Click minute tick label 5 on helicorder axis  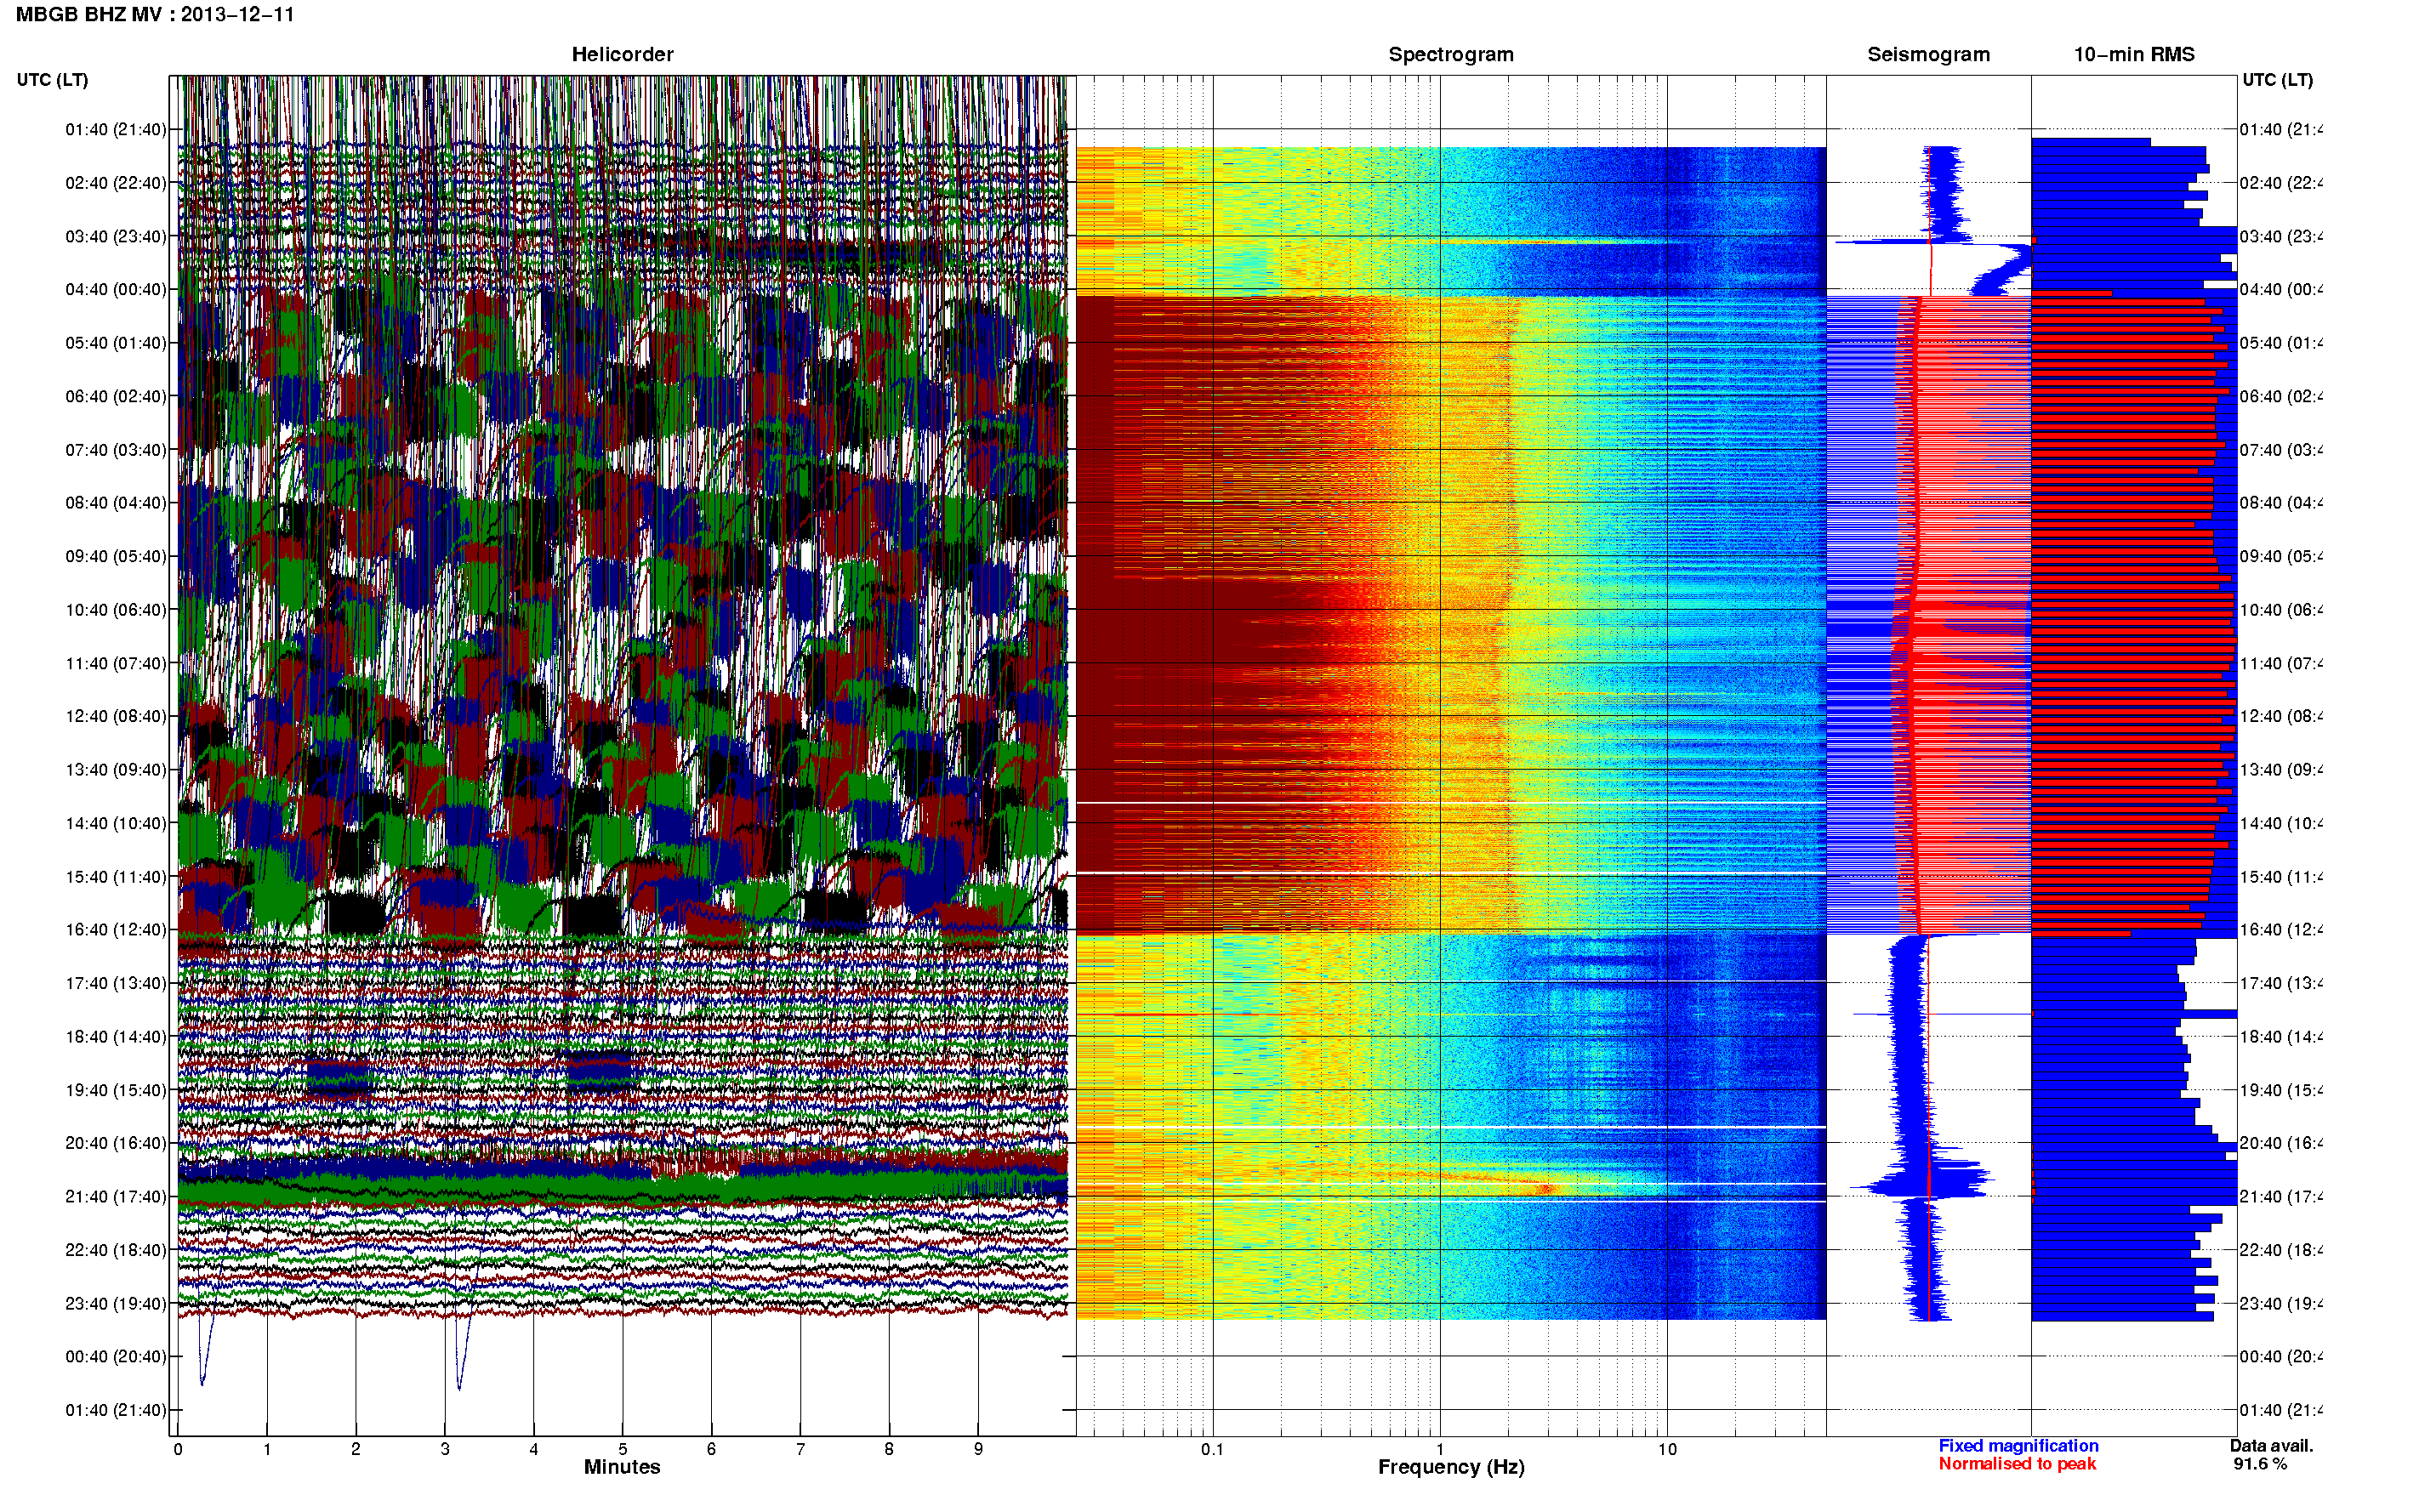pos(622,1449)
